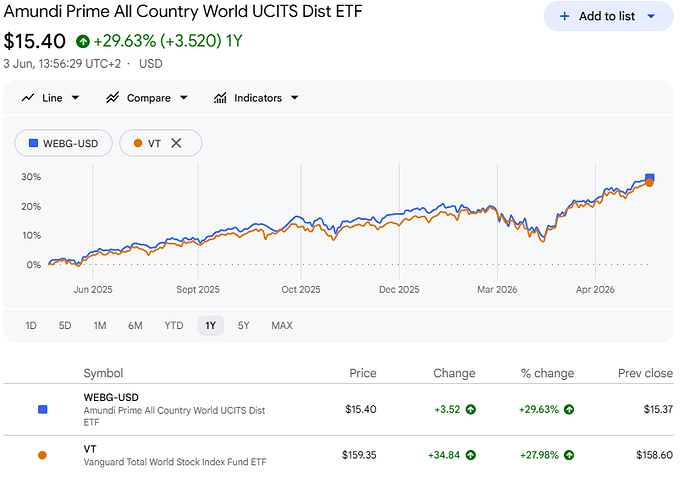Click the Jun 2025 axis label
Image resolution: width=690 pixels, height=483 pixels.
[x=93, y=289]
